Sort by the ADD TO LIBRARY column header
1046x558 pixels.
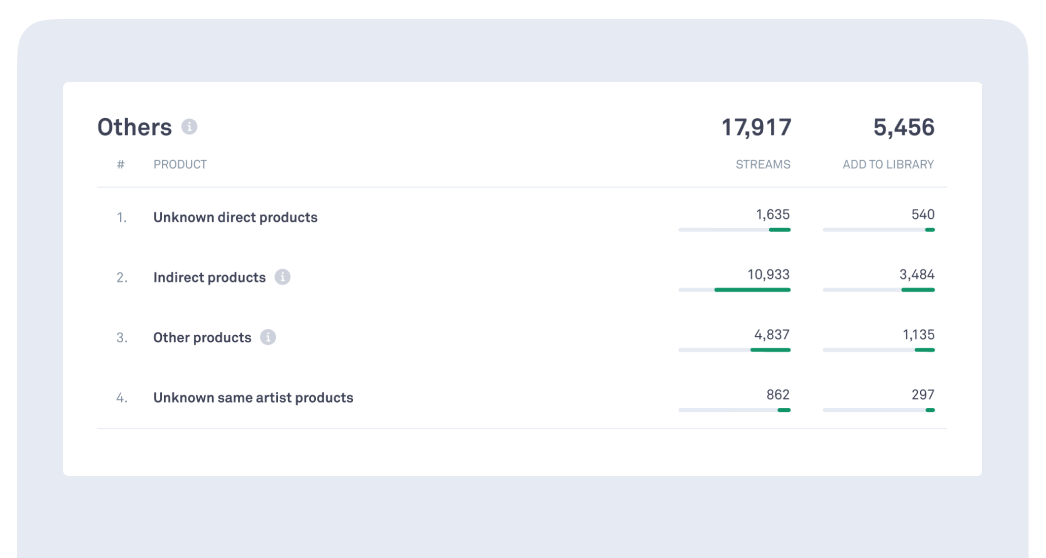coord(888,165)
